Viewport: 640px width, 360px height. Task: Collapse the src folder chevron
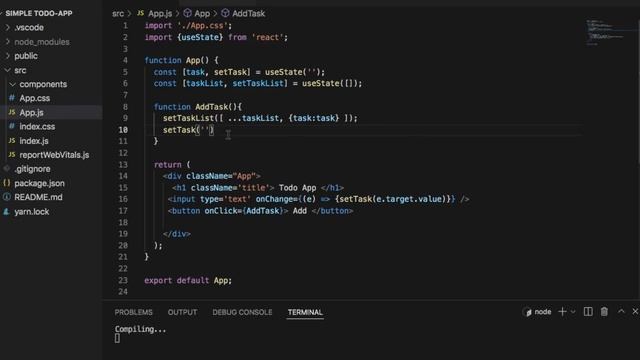tap(7, 70)
